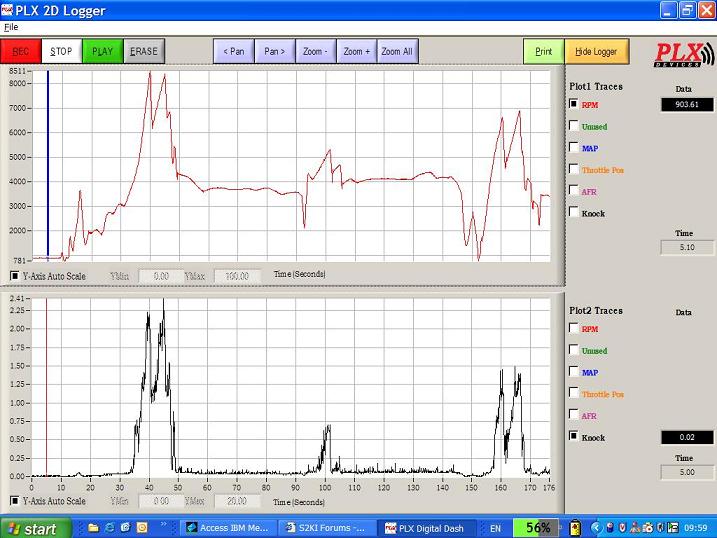Expand hidden tray icons arrow
Viewport: 717px width, 538px height.
click(x=595, y=528)
